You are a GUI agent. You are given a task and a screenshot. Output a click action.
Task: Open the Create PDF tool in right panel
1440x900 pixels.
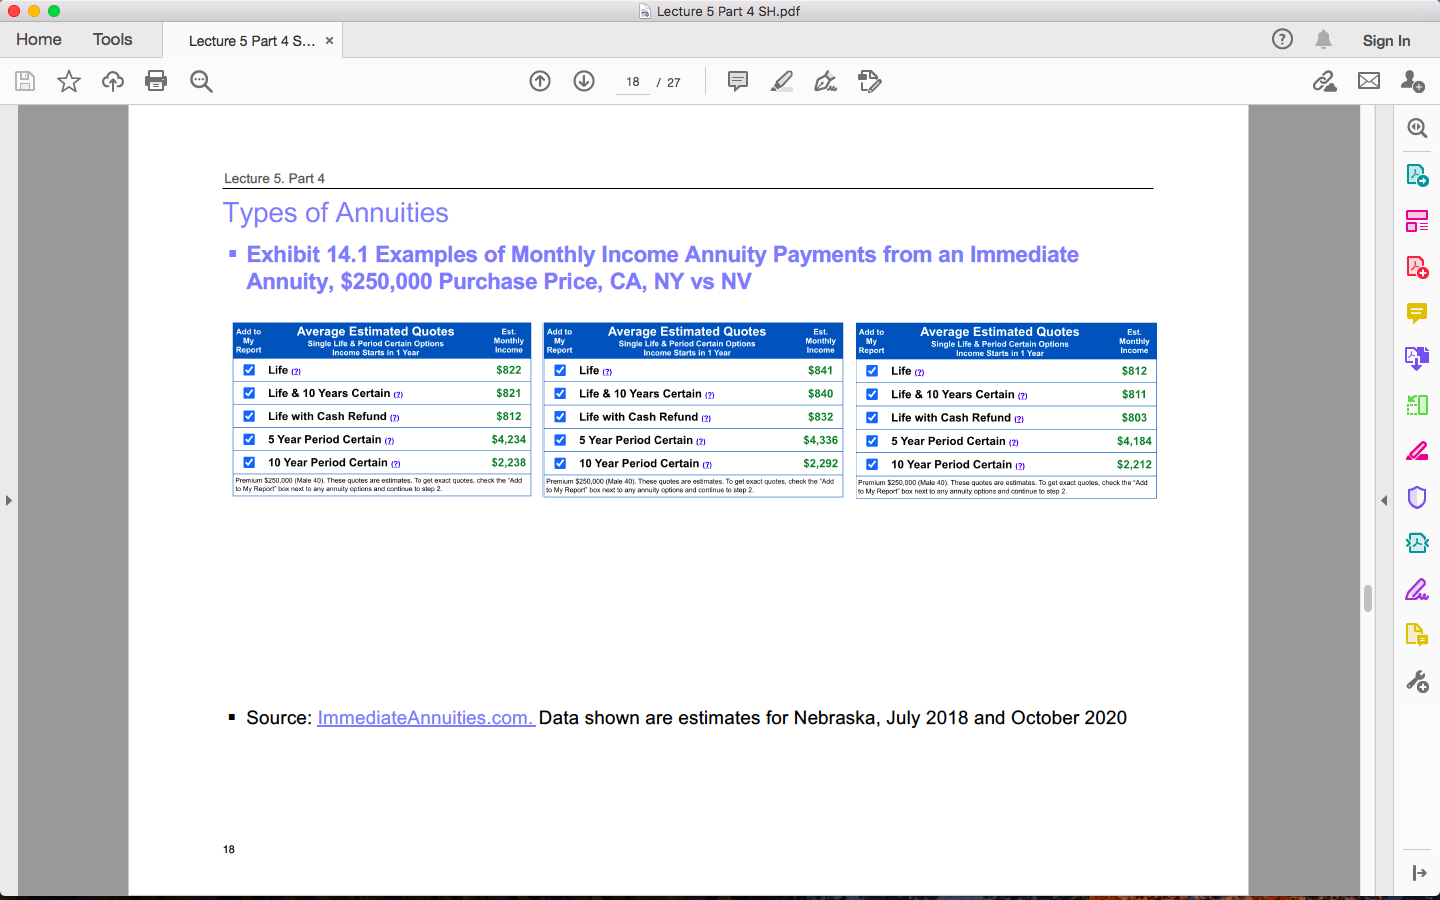coord(1417,267)
